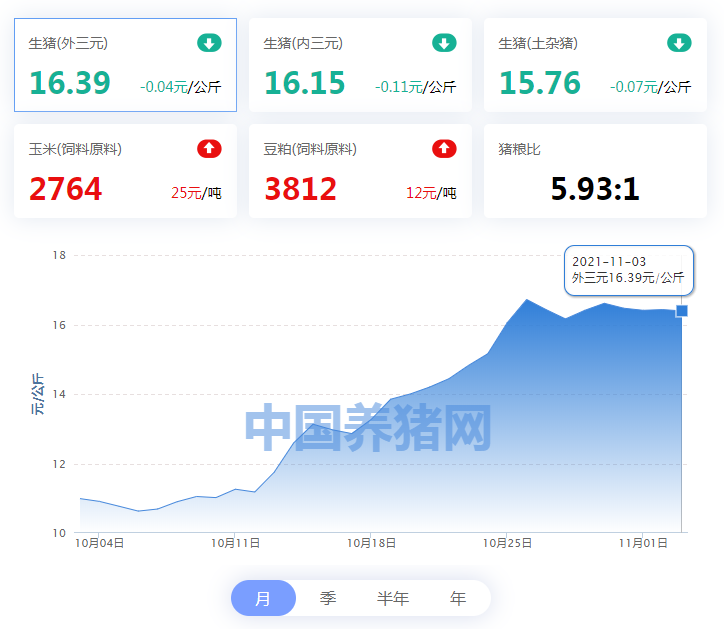Click the 2021-11-03 price tooltip
Viewport: 724px width, 629px height.
[x=628, y=270]
